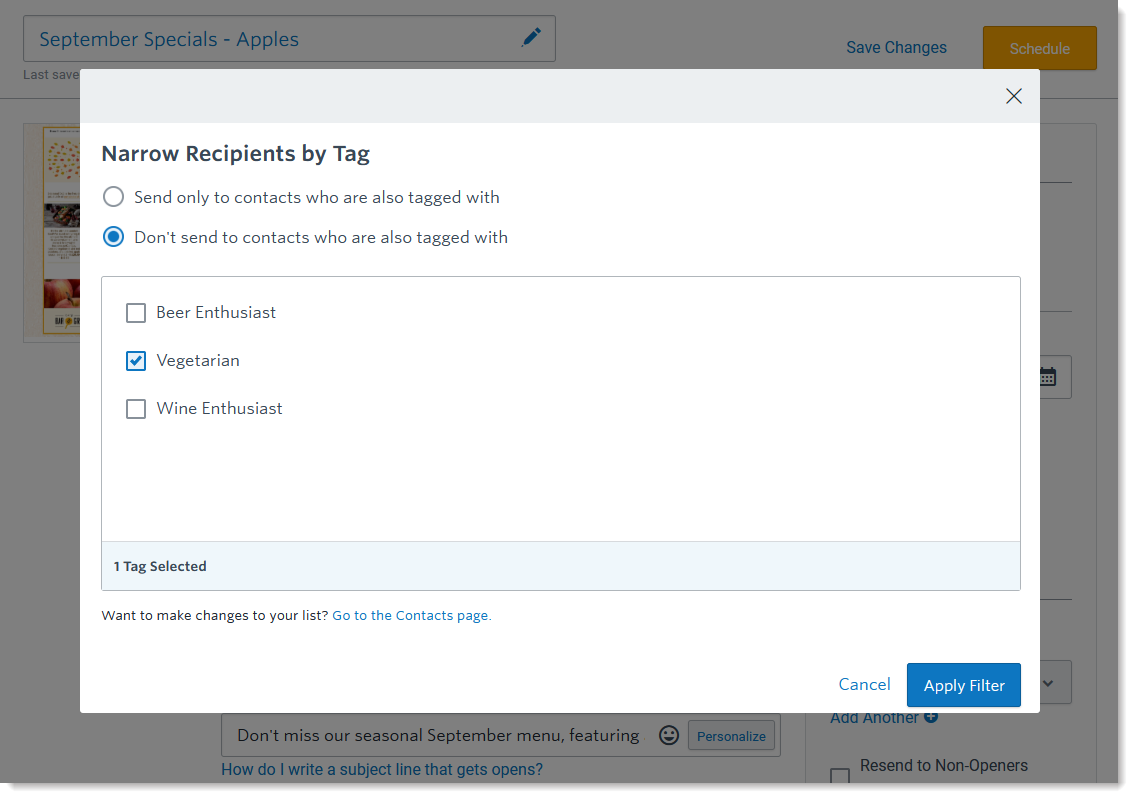Expand the dropdown chevron behind Apply Filter
1133x798 pixels.
click(x=1048, y=683)
